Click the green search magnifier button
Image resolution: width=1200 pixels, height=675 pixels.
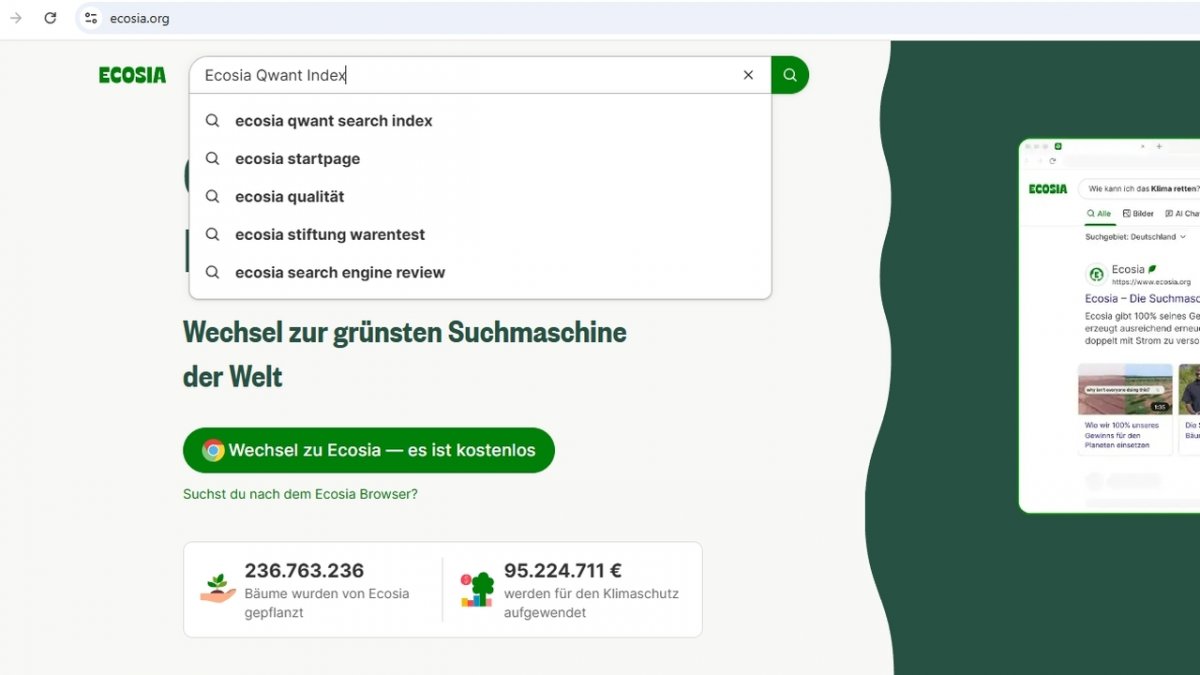790,75
